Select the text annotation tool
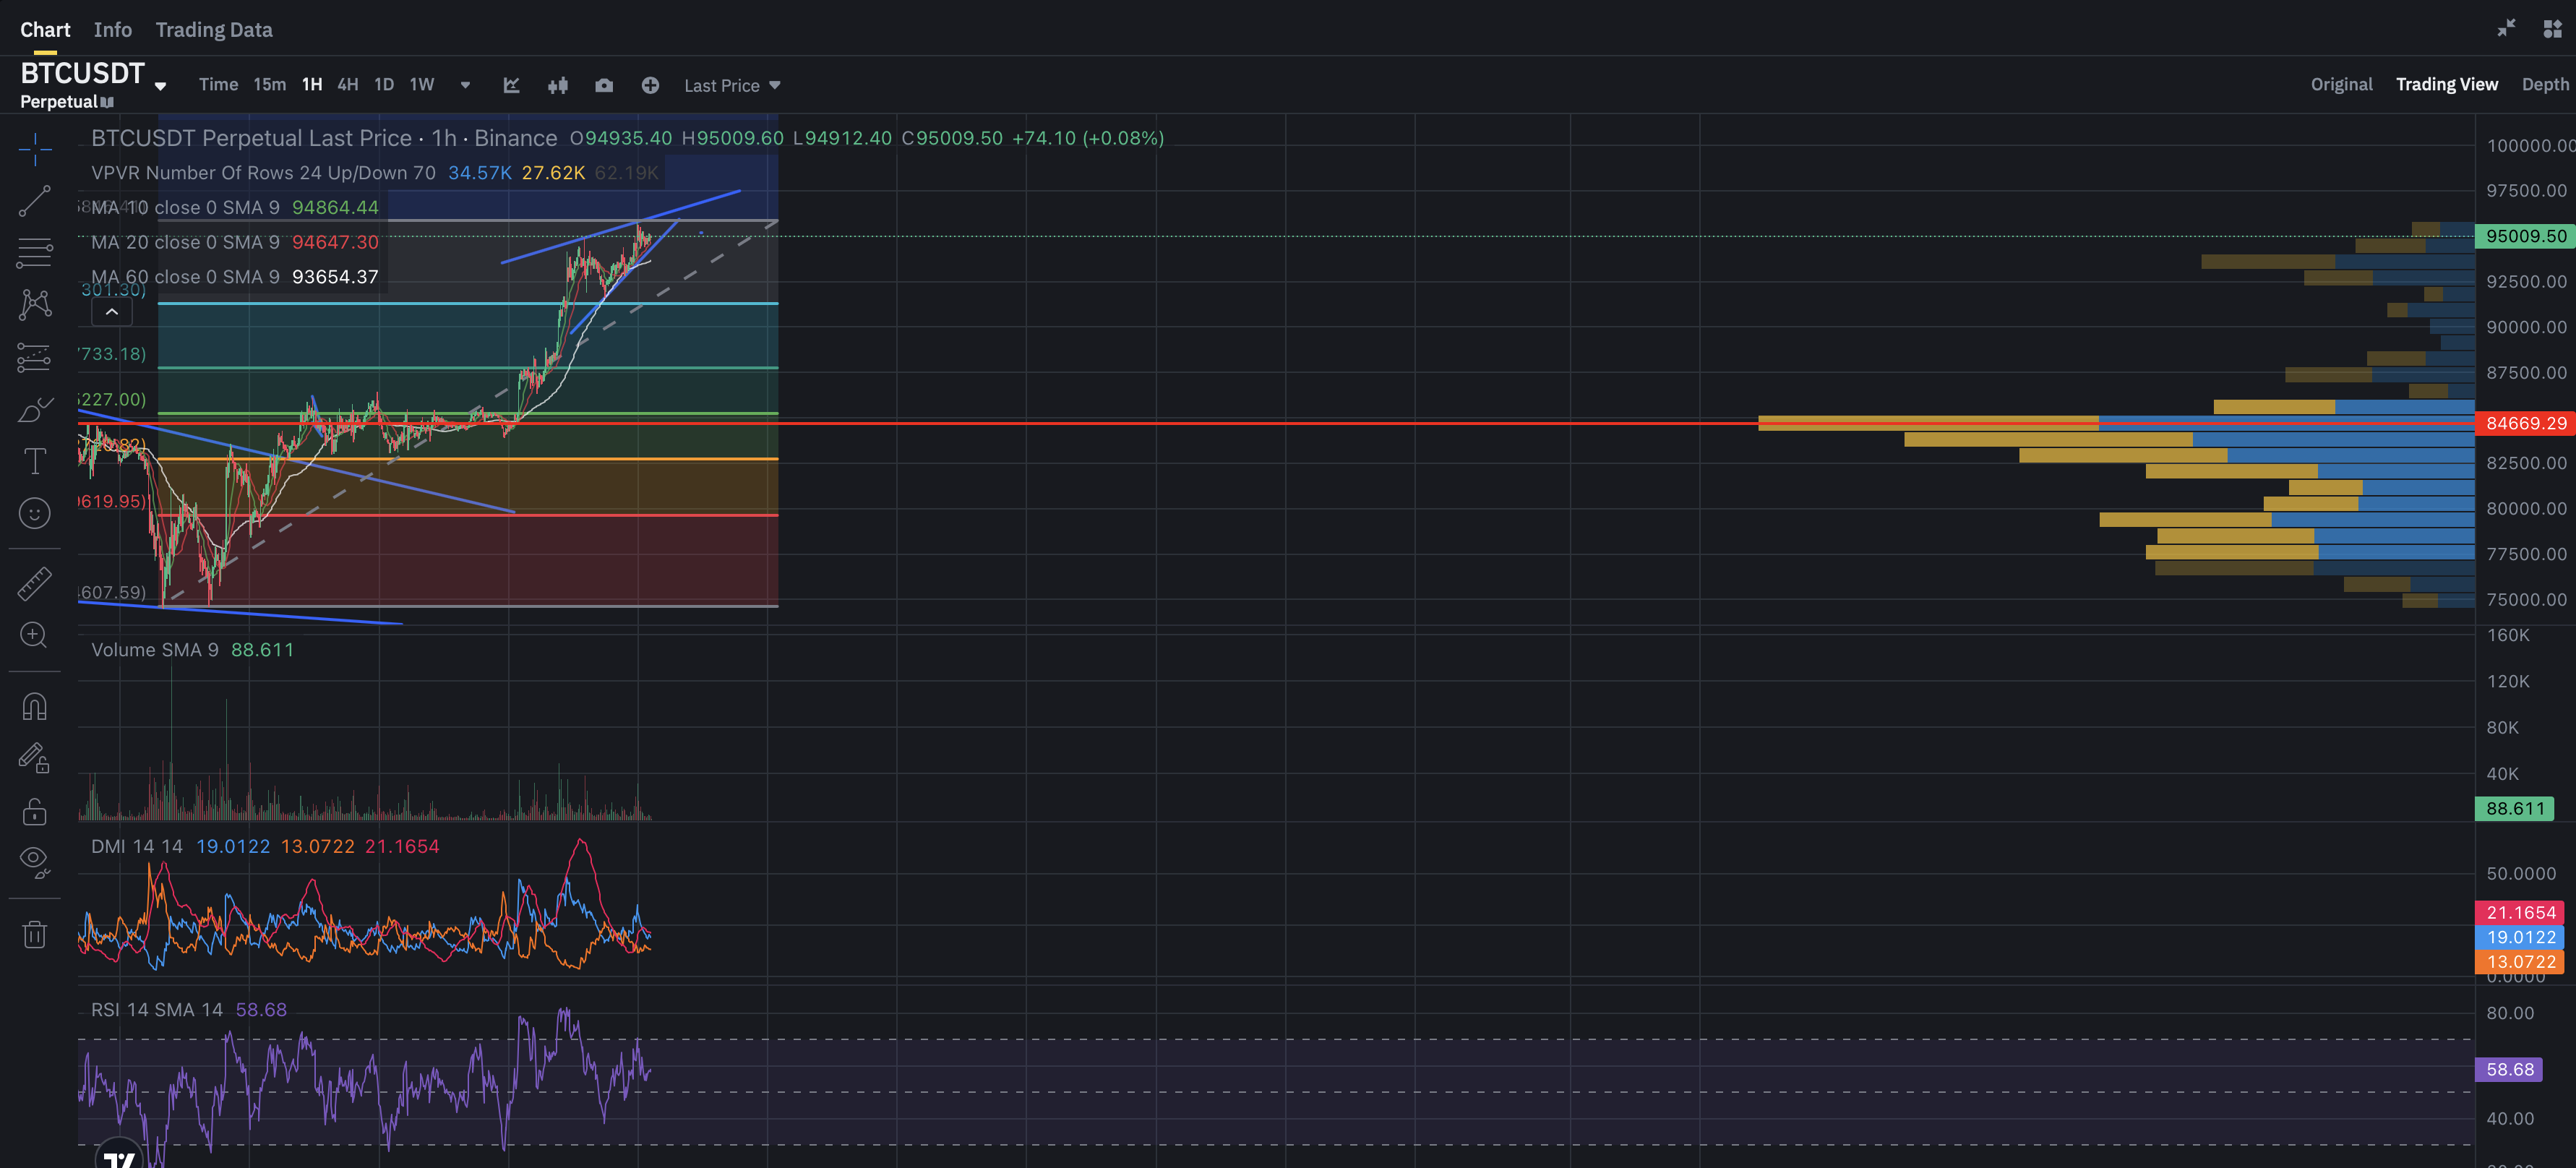2576x1168 pixels. 34,461
